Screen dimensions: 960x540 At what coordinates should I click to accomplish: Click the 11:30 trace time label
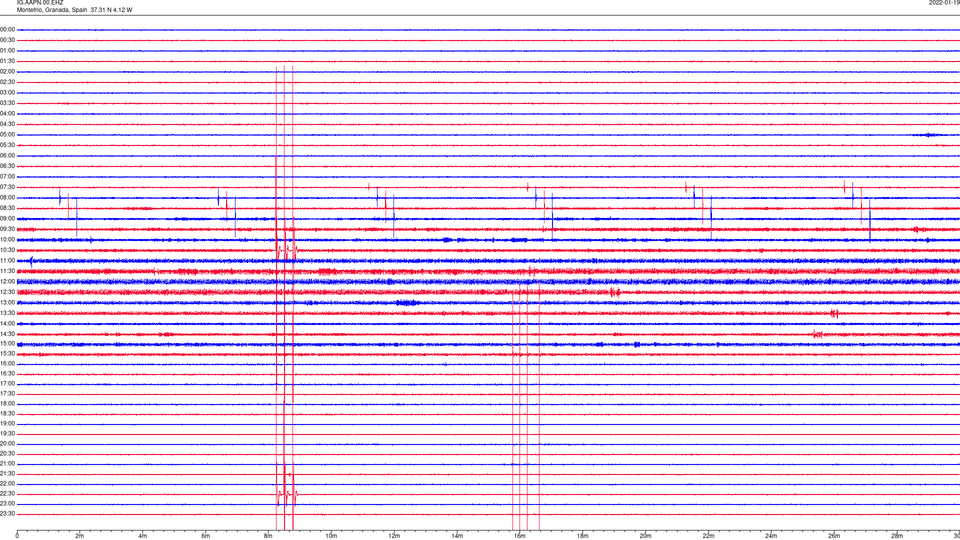(8, 271)
